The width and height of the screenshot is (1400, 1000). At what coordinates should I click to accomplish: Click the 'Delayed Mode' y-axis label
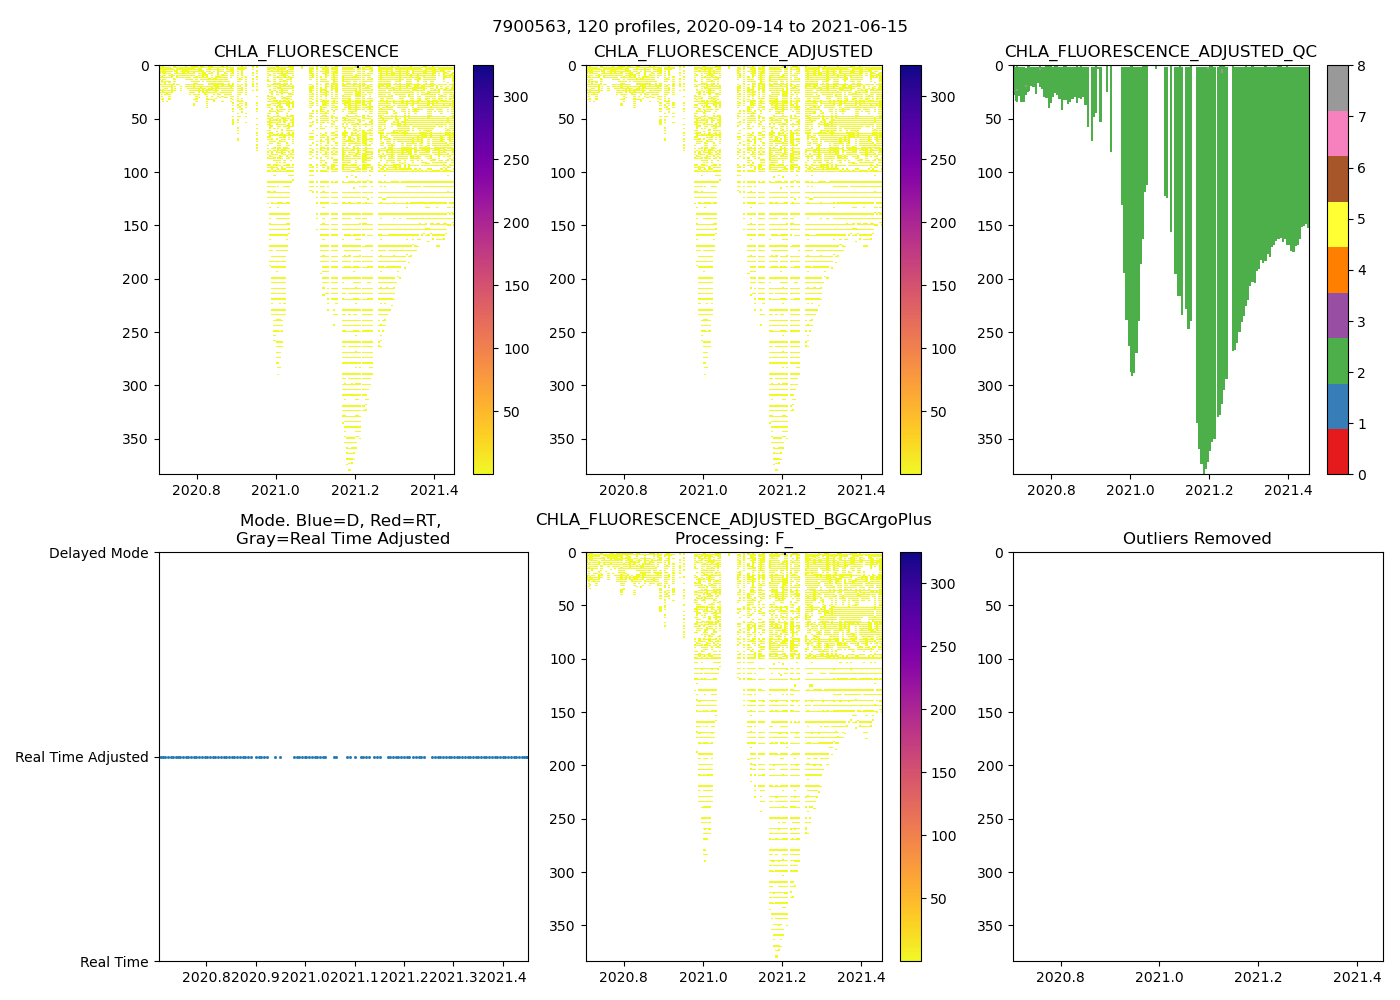[98, 553]
